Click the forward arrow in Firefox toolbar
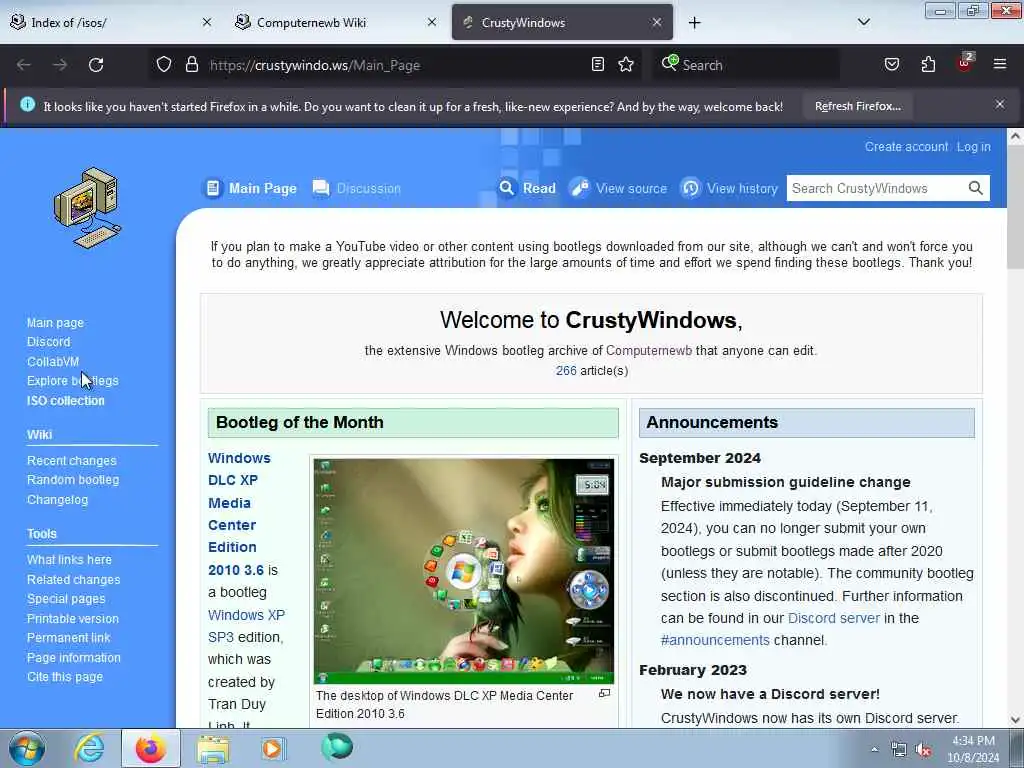This screenshot has height=768, width=1024. click(x=60, y=65)
